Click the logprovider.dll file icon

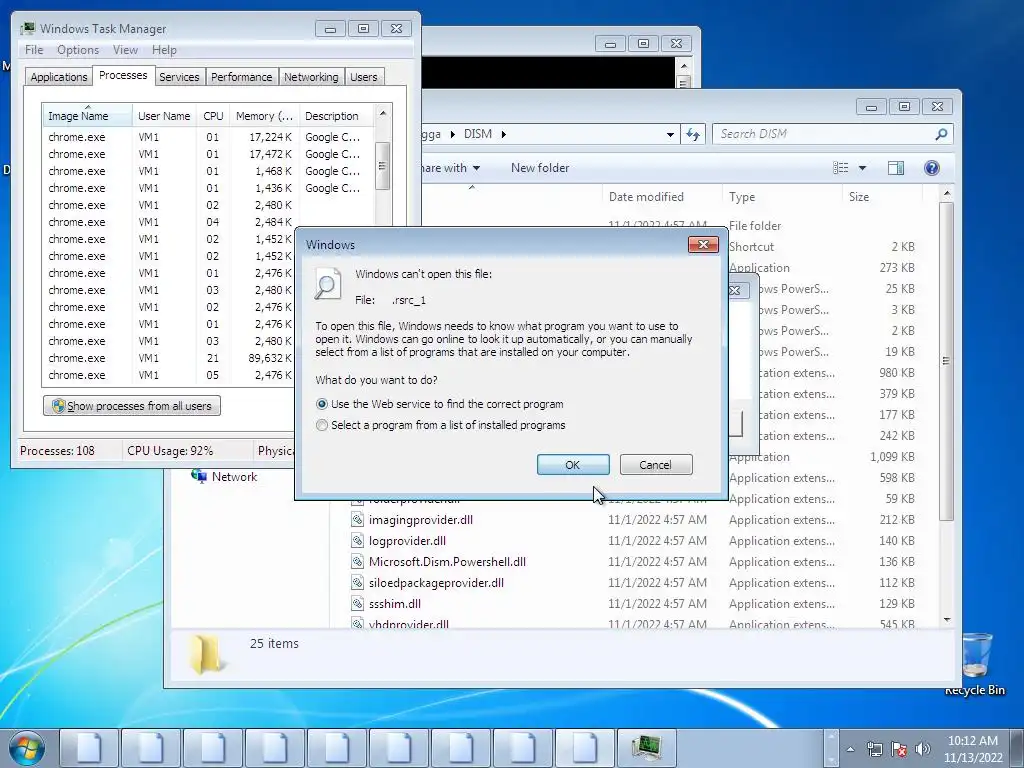point(357,541)
